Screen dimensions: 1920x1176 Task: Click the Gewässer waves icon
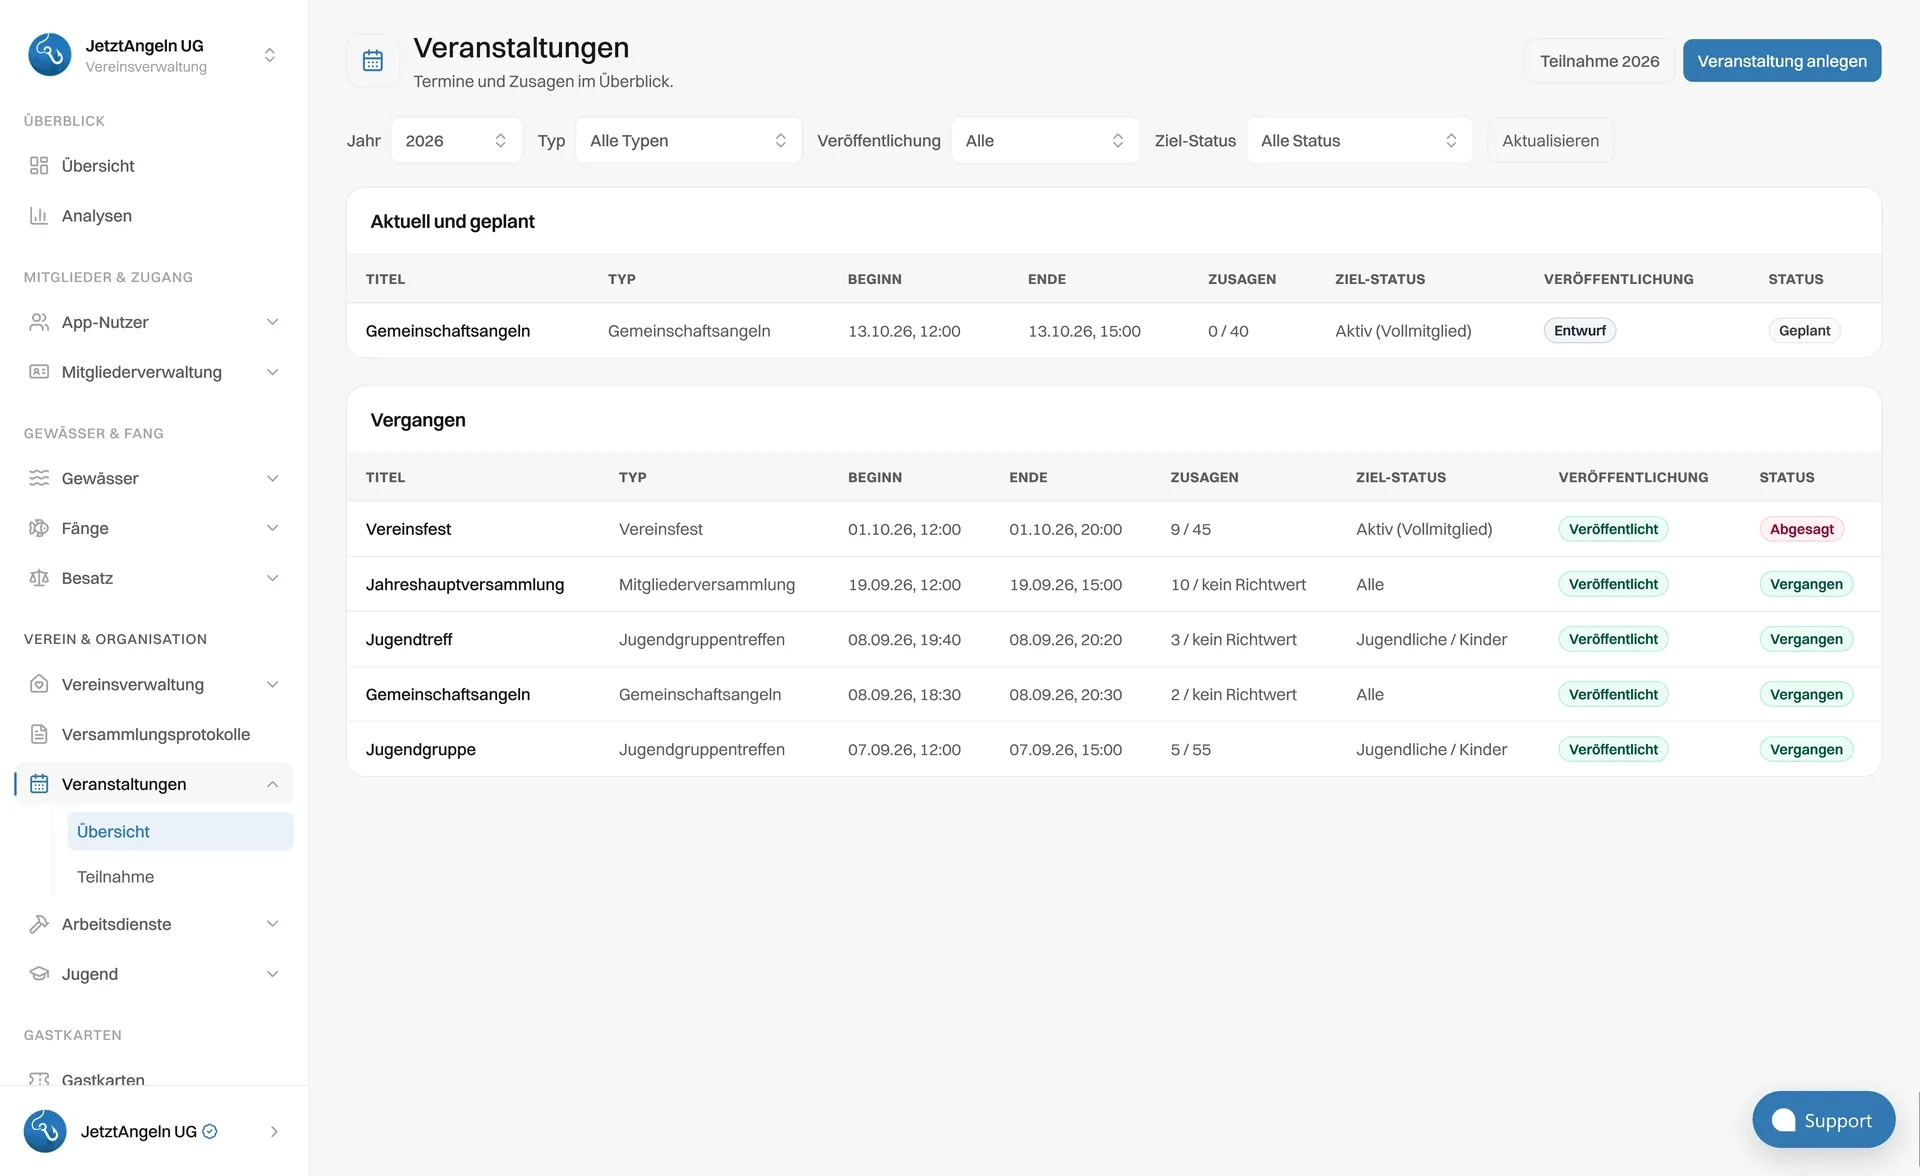tap(39, 478)
